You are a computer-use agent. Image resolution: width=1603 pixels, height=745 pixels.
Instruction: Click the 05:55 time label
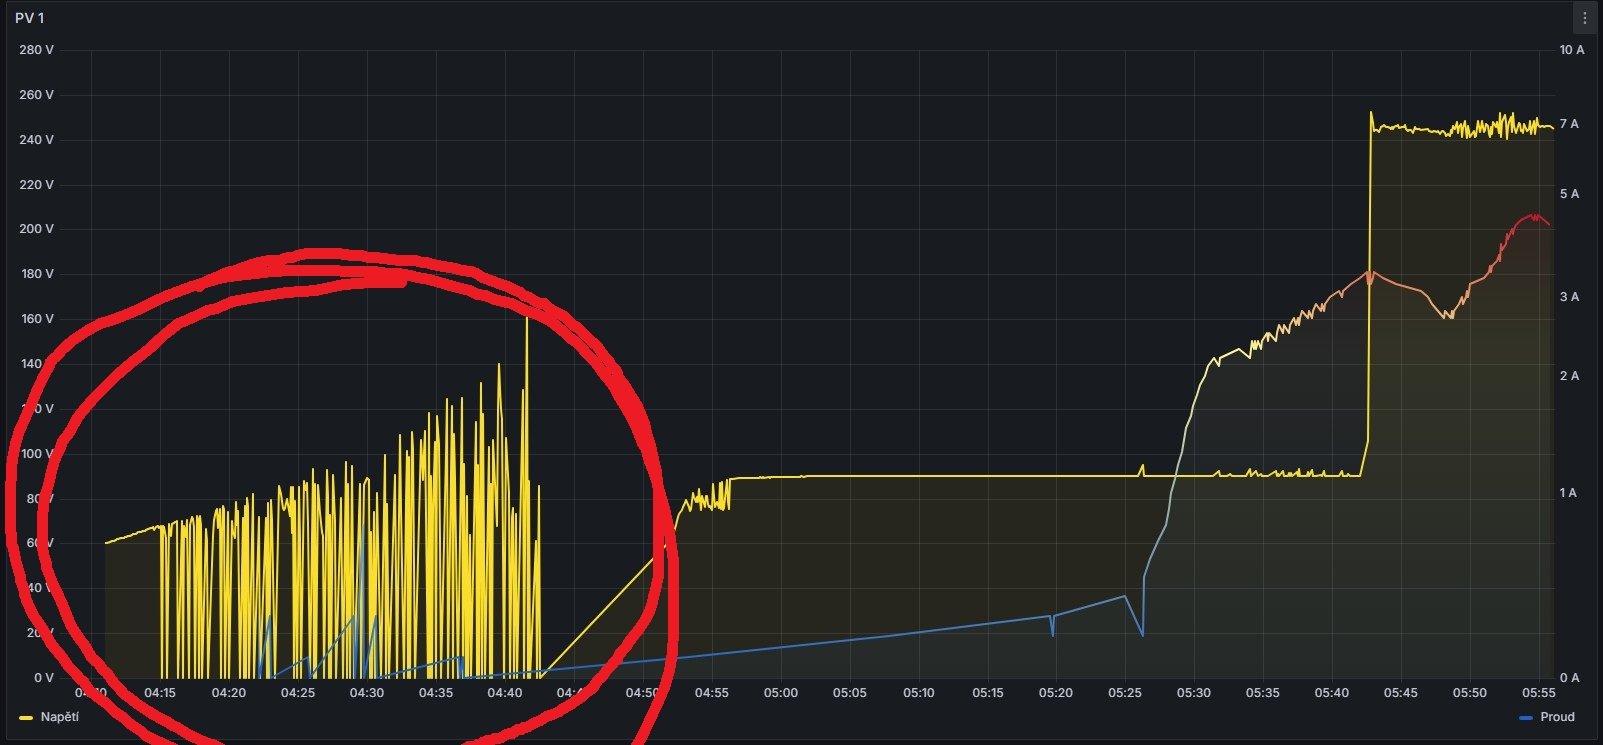pos(1539,693)
